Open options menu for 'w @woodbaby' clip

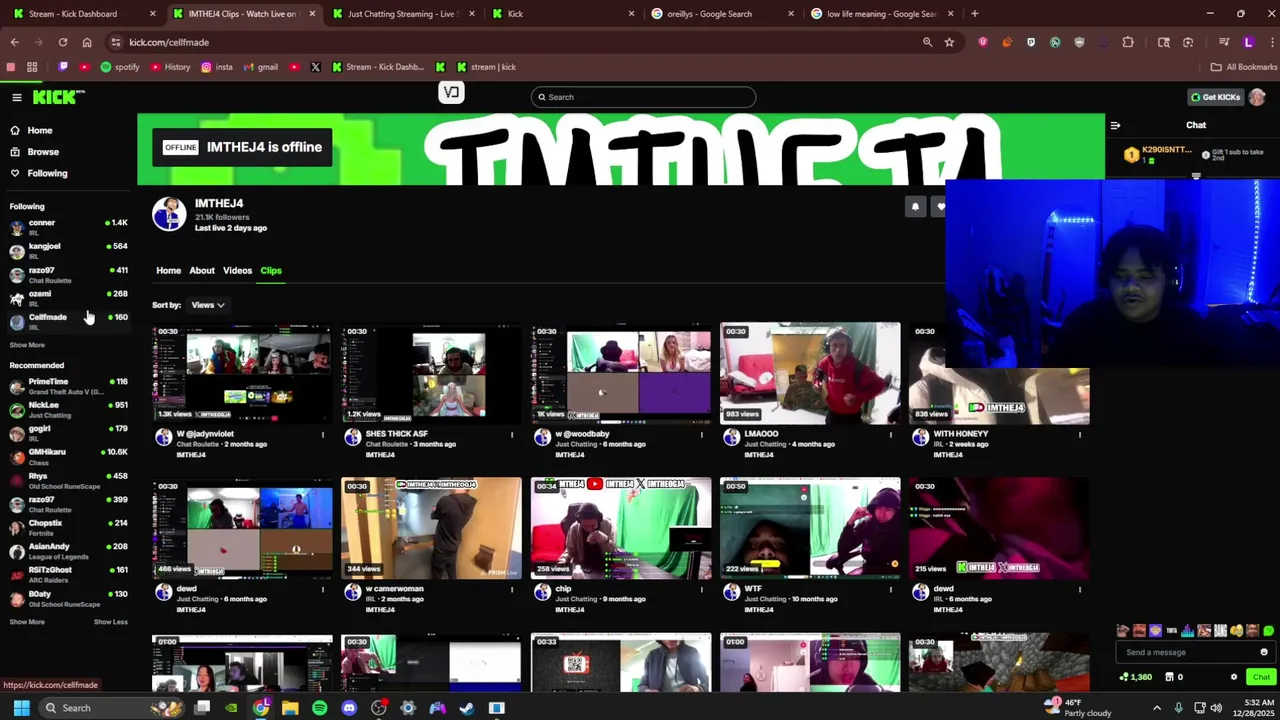(x=701, y=435)
